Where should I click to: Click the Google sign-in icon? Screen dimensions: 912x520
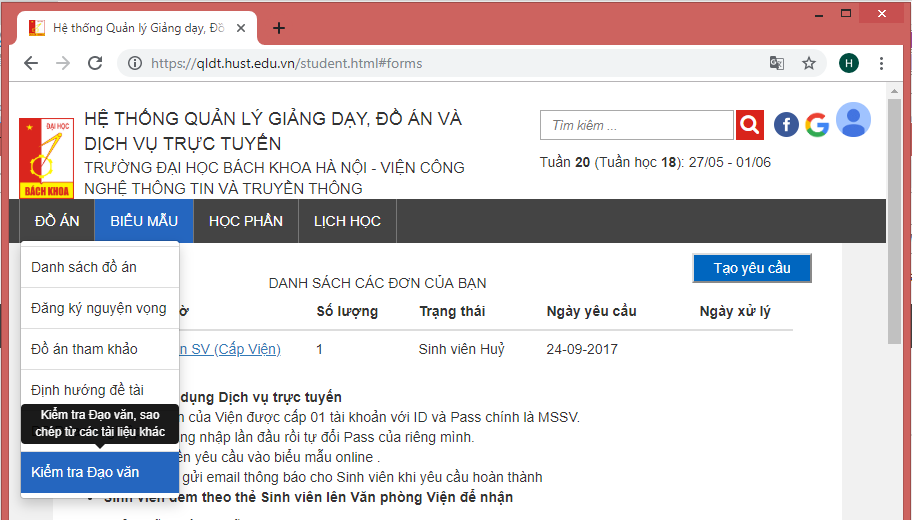(x=817, y=125)
